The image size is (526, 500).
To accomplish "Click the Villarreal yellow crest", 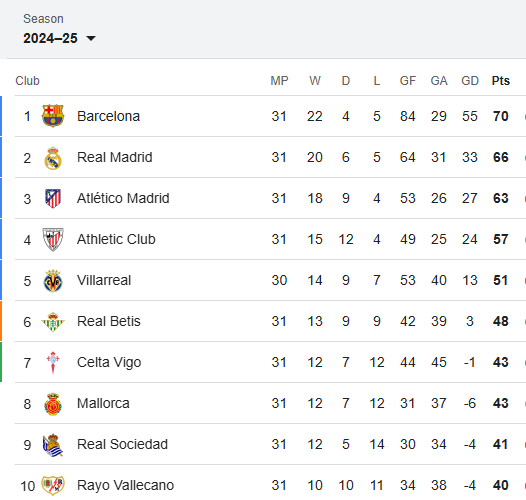I will (x=53, y=281).
